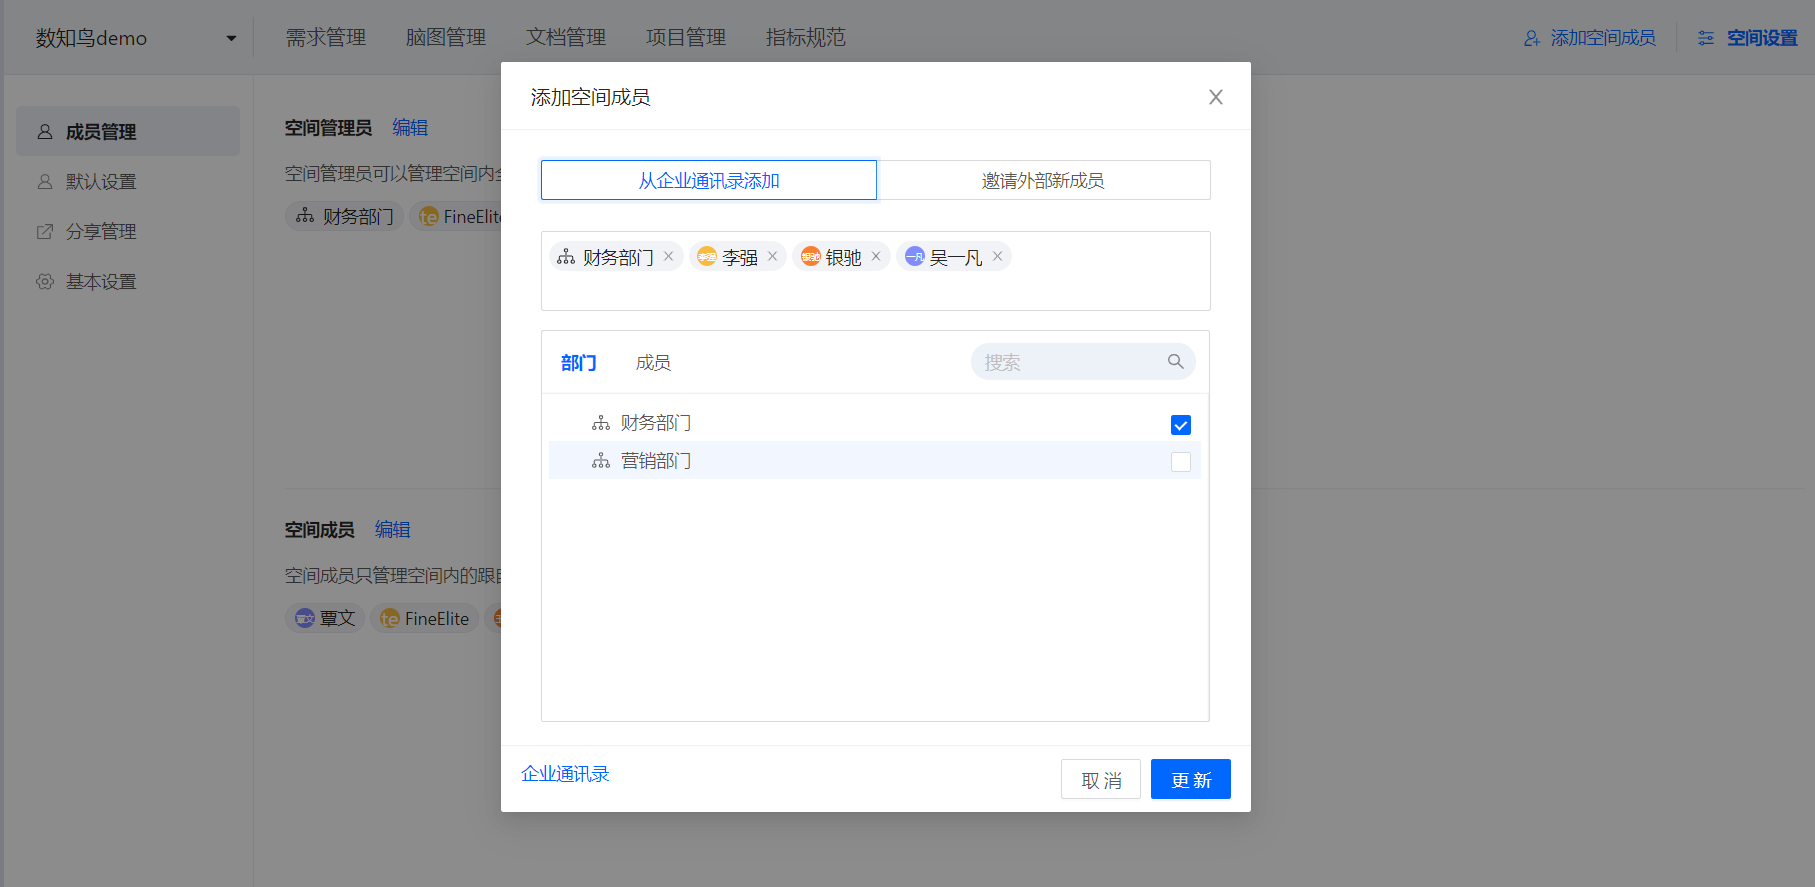Open 默认设置 in the sidebar
1815x887 pixels.
128,181
